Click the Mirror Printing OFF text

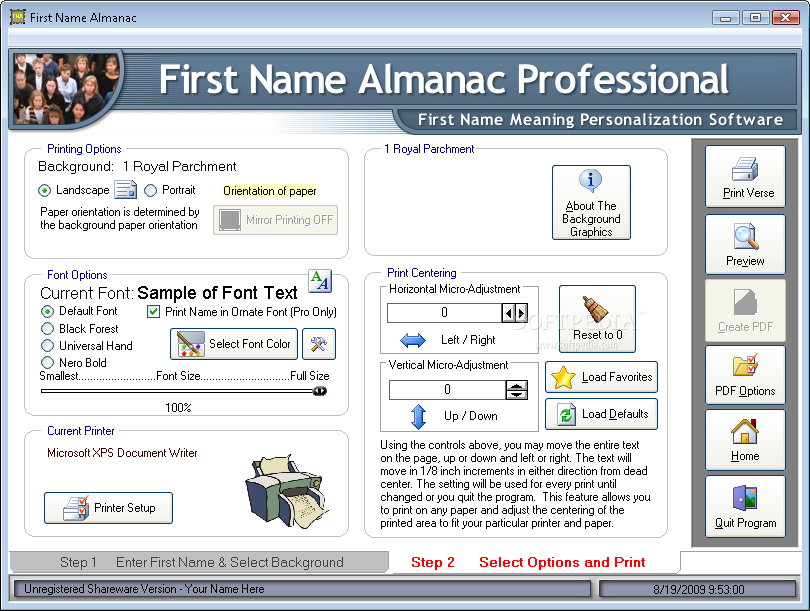[289, 220]
